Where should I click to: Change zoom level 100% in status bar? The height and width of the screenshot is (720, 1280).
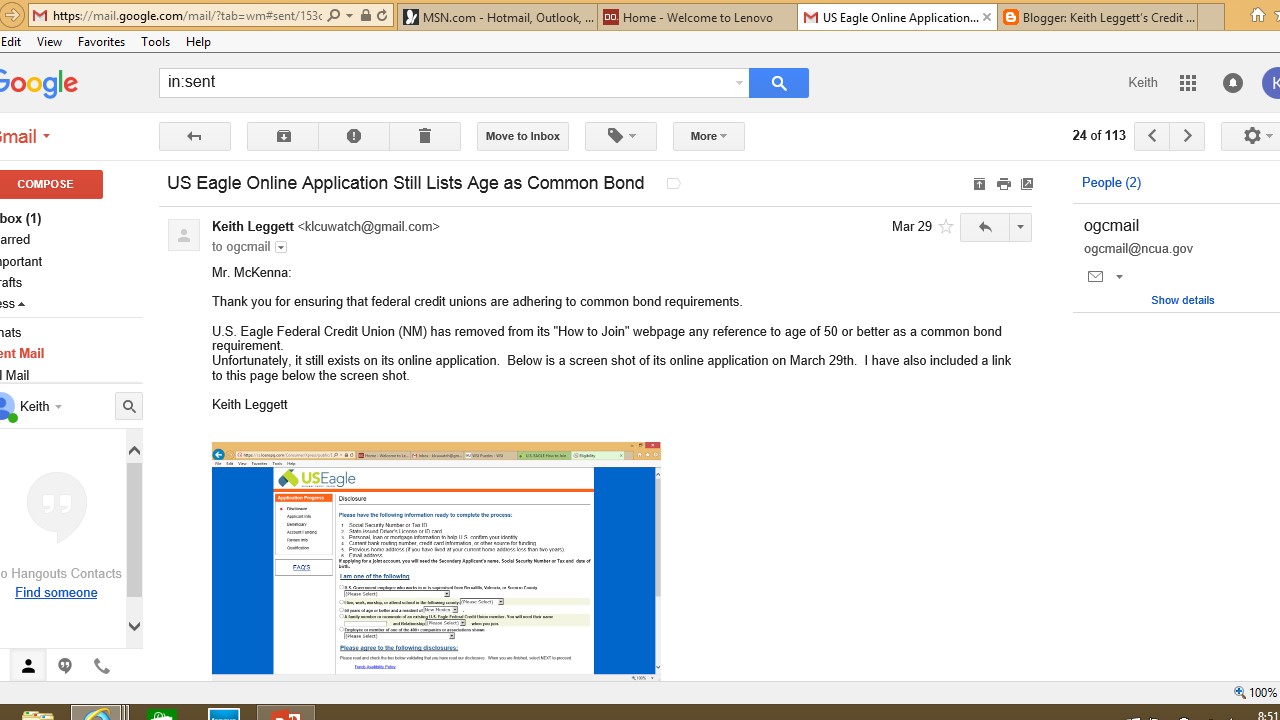coord(1255,692)
